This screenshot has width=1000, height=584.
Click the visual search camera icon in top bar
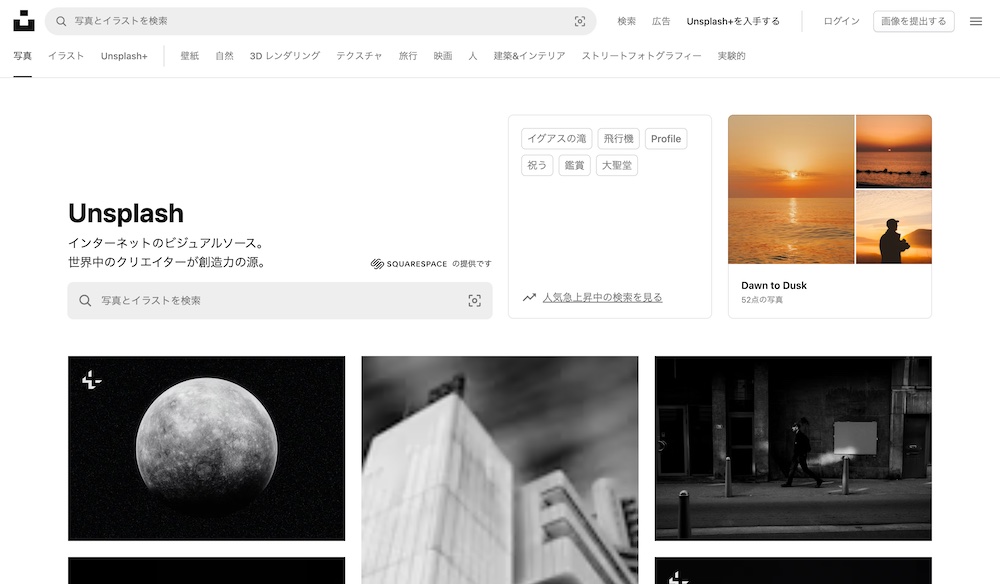click(x=580, y=21)
